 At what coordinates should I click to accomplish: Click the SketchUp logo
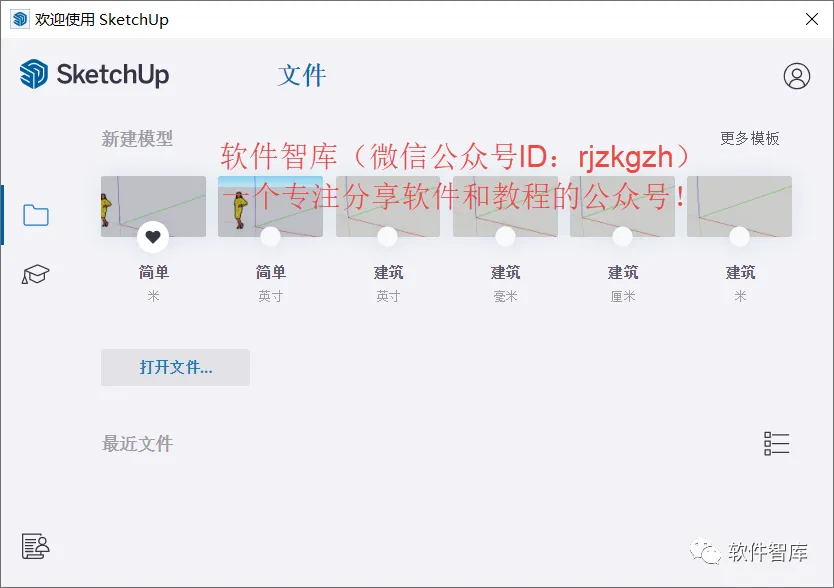94,74
